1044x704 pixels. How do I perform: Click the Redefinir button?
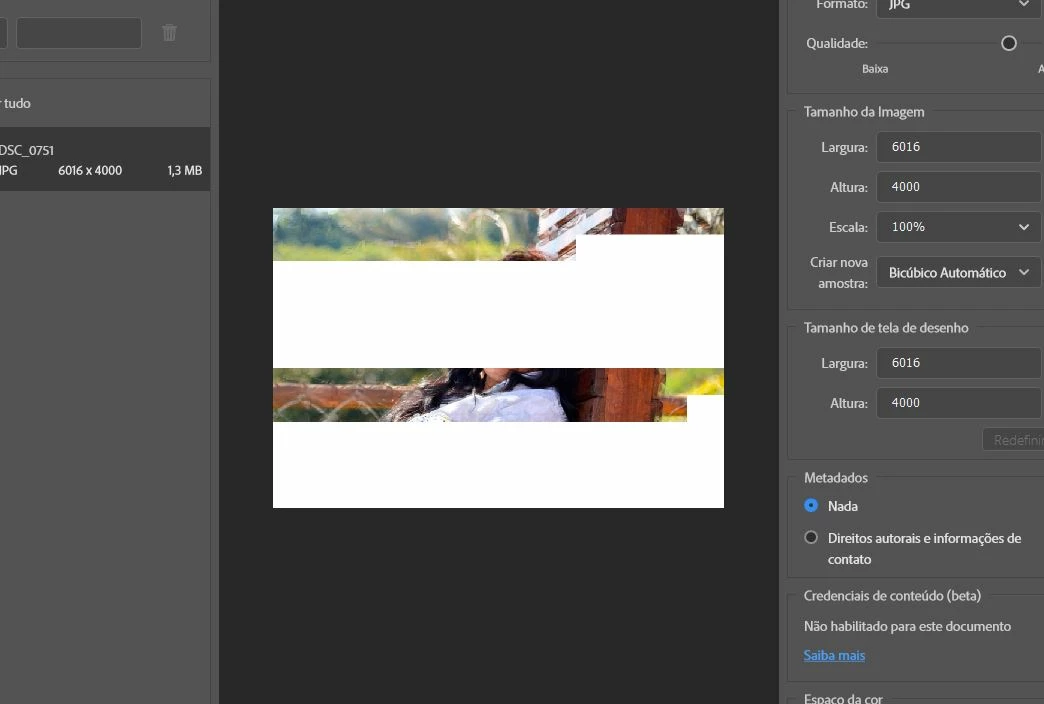point(1013,440)
